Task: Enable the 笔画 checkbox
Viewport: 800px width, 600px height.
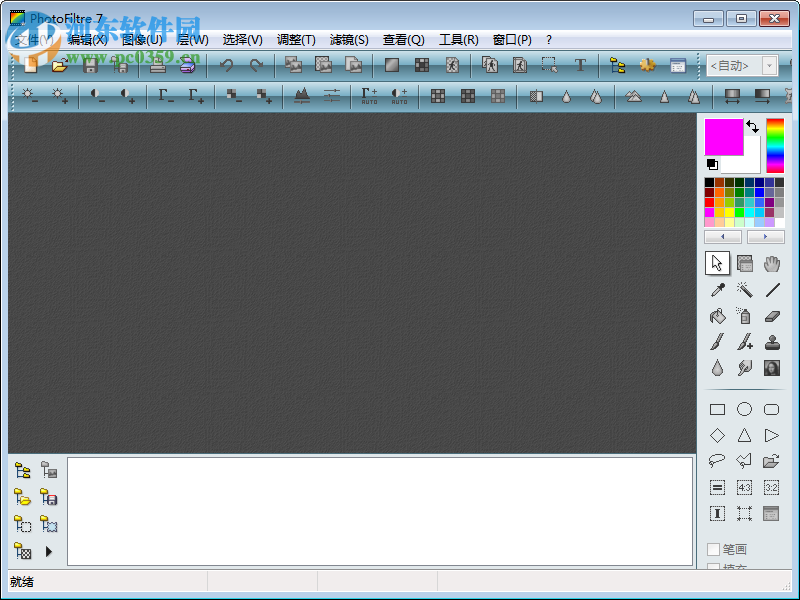Action: click(x=712, y=547)
